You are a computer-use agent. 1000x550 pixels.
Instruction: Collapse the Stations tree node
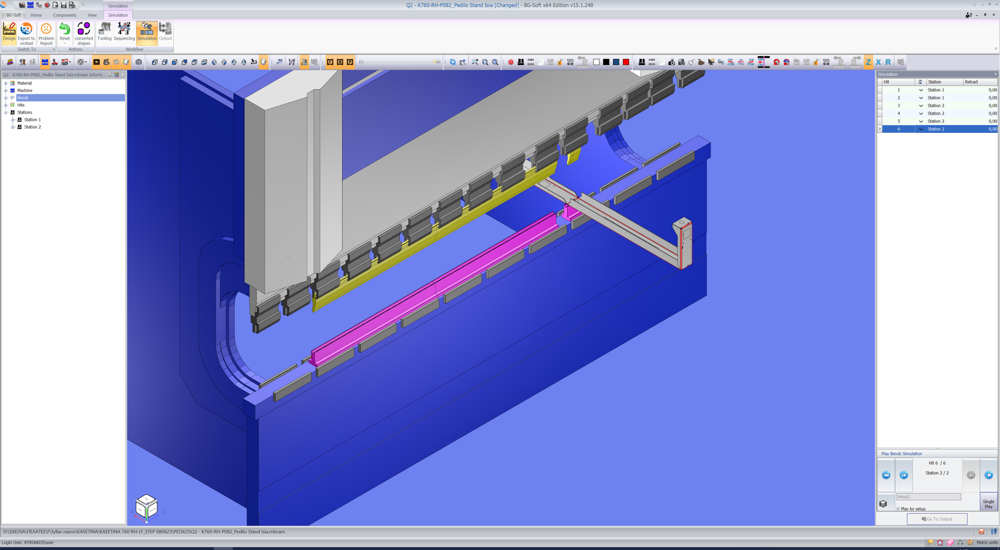pos(6,112)
